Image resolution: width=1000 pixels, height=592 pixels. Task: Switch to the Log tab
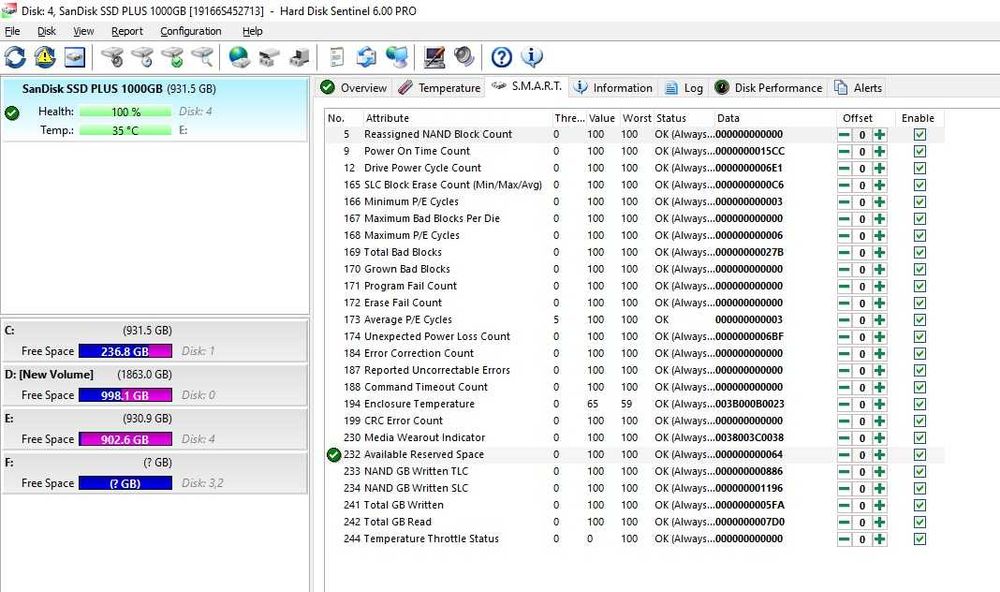click(684, 88)
